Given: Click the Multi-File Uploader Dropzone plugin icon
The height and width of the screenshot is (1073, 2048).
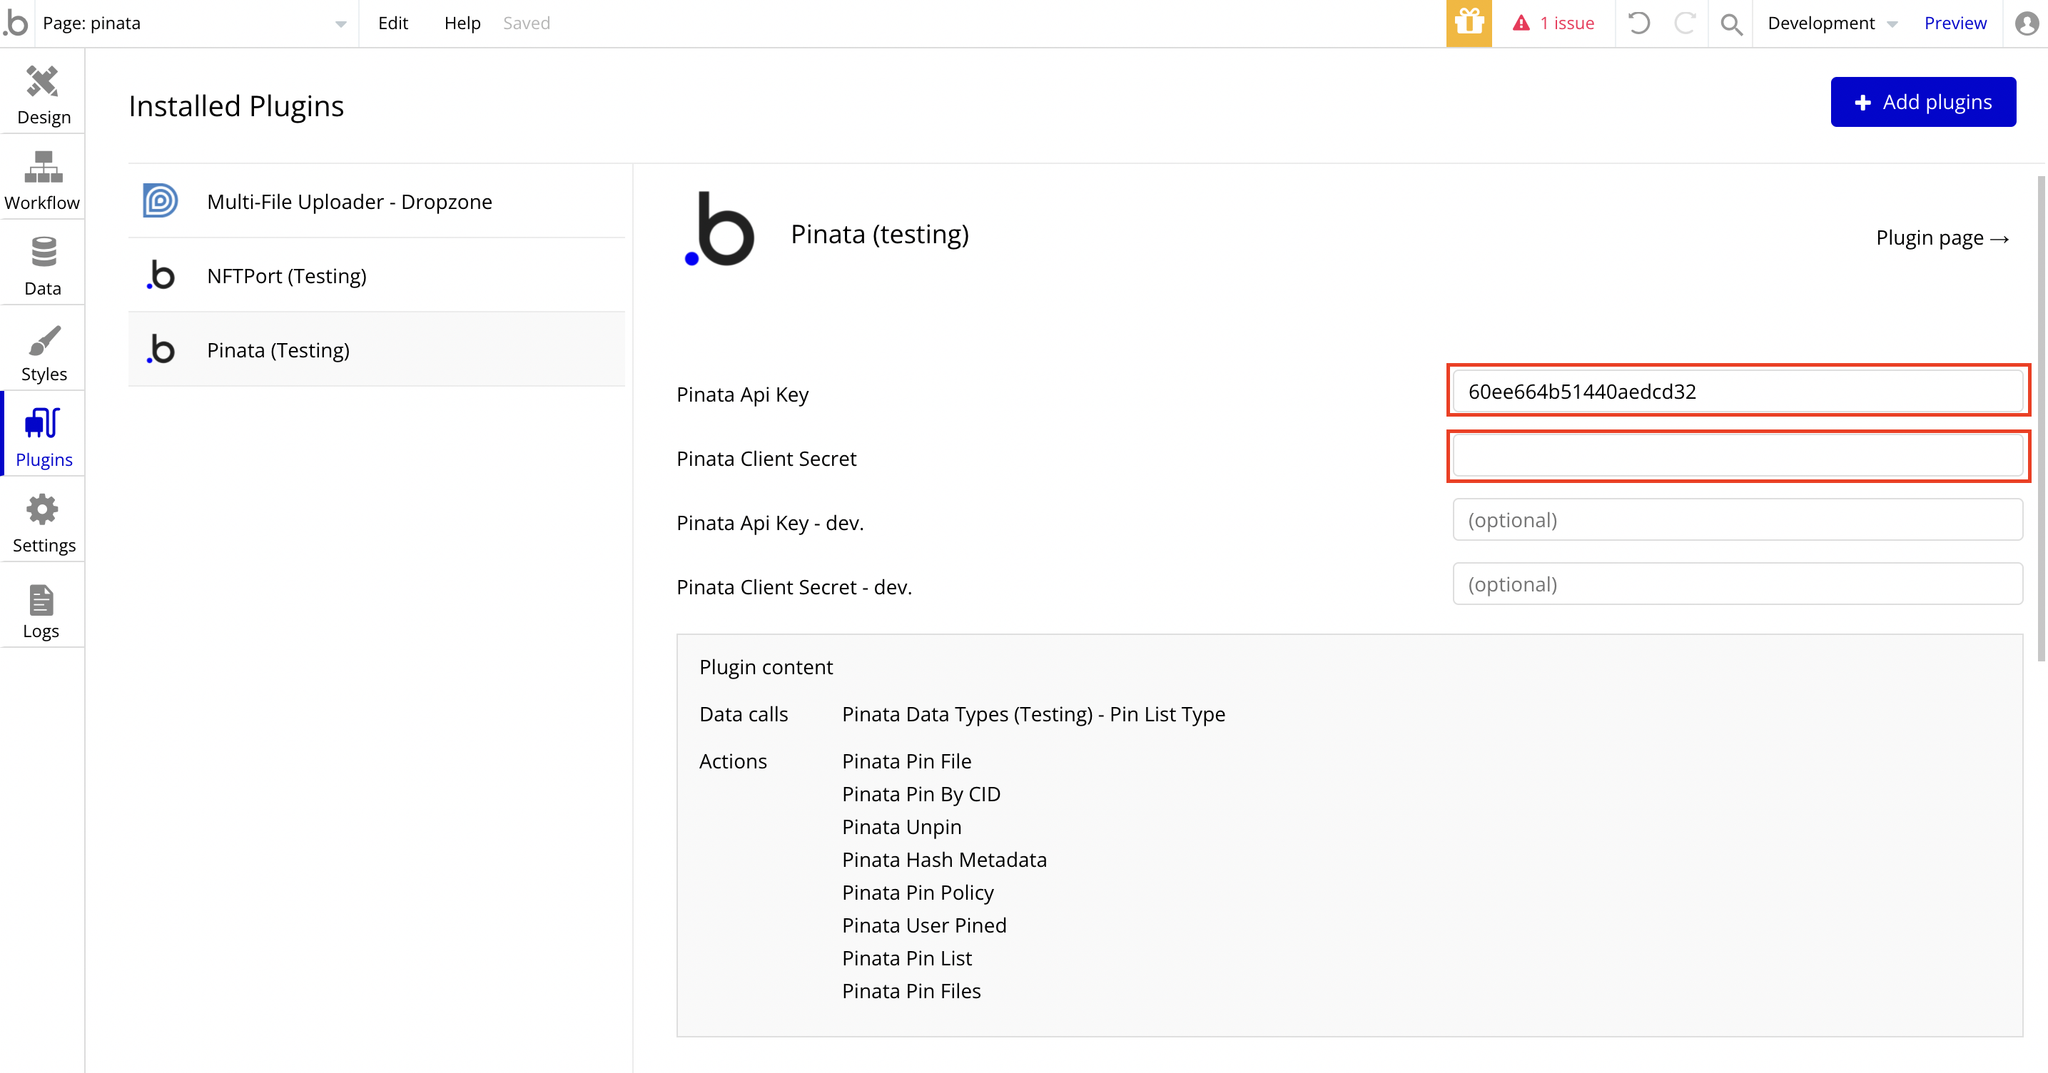Looking at the screenshot, I should (x=160, y=201).
